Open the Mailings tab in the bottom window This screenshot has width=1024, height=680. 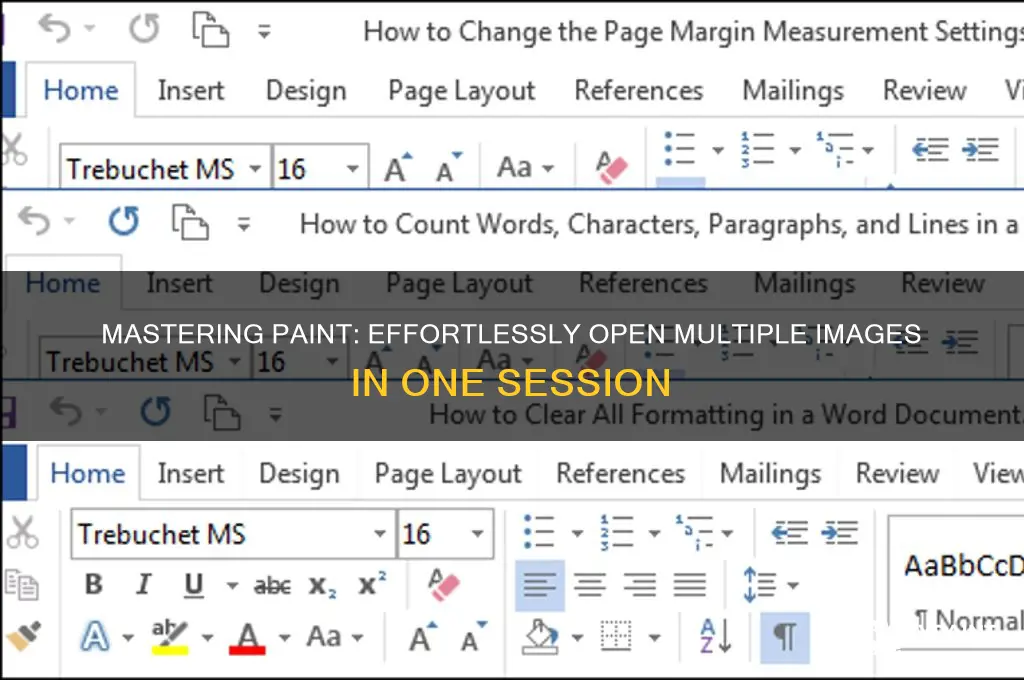[770, 474]
